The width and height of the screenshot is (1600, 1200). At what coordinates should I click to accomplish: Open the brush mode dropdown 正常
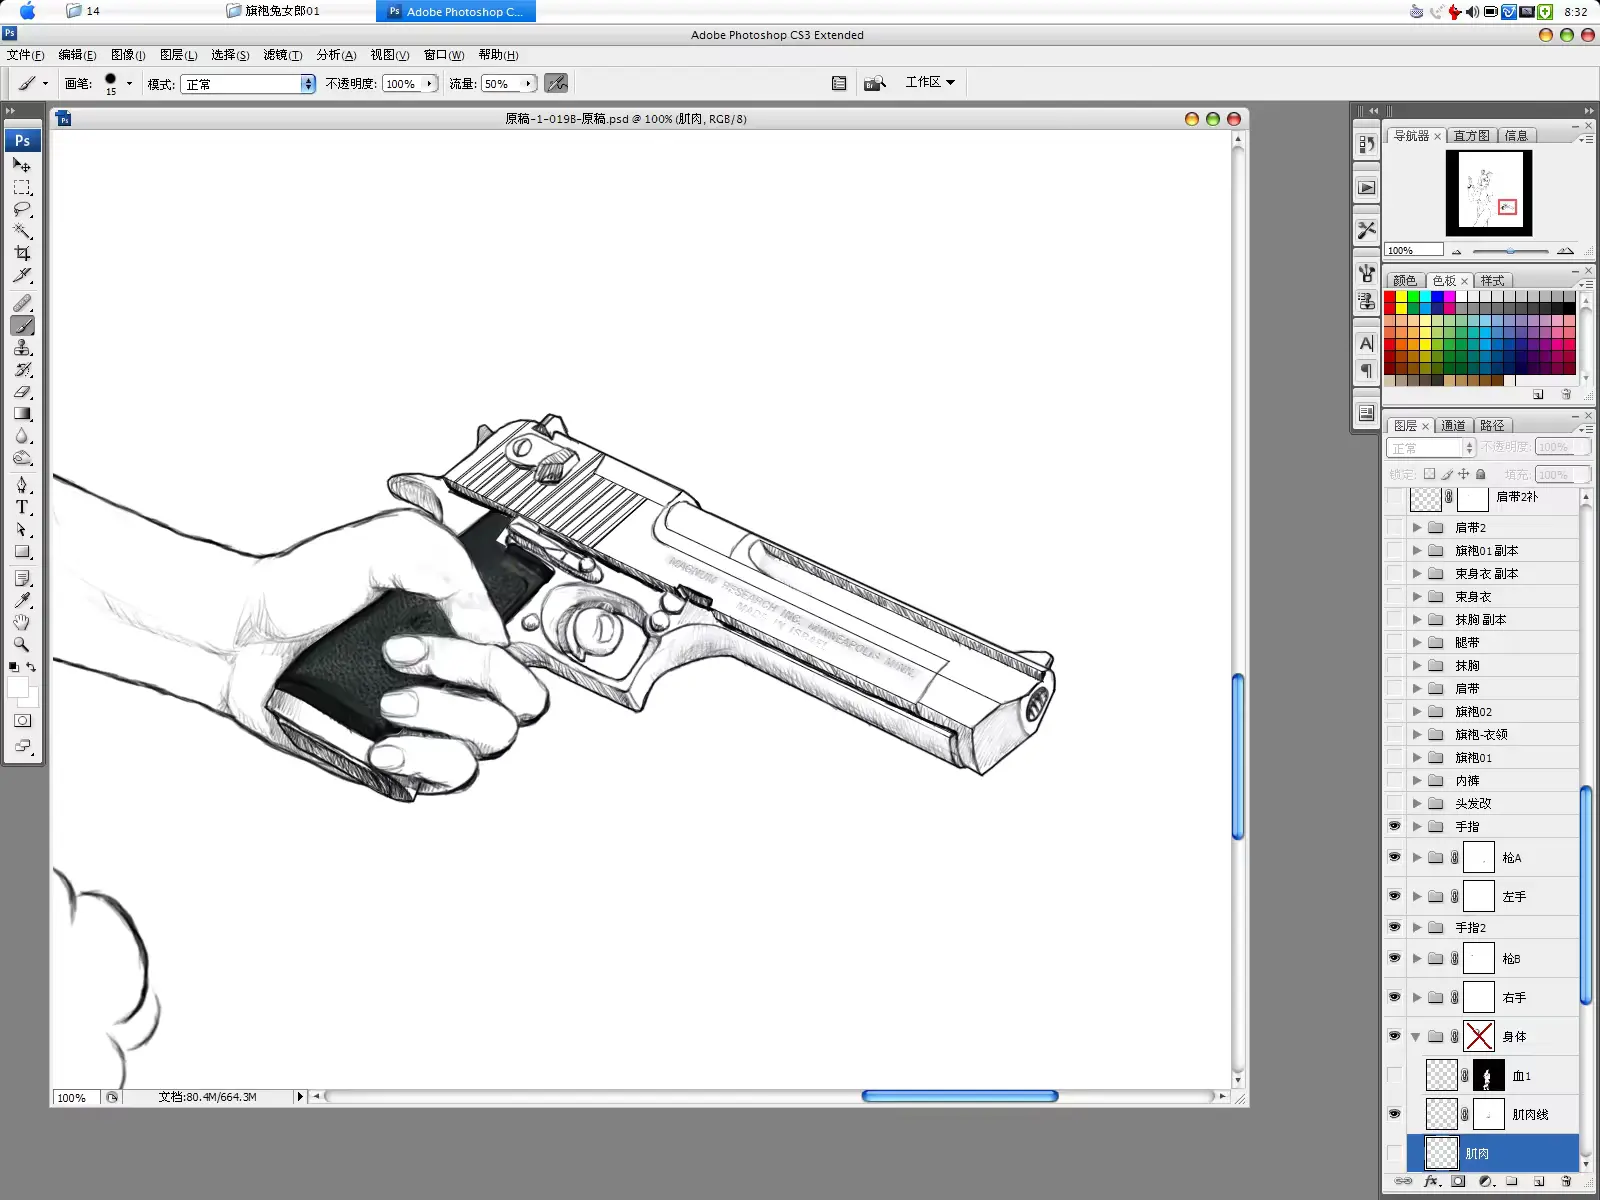[248, 84]
